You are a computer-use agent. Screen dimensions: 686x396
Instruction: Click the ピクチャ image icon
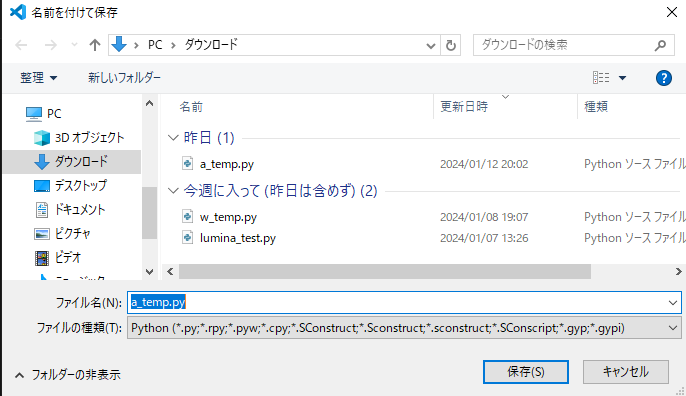tap(42, 234)
